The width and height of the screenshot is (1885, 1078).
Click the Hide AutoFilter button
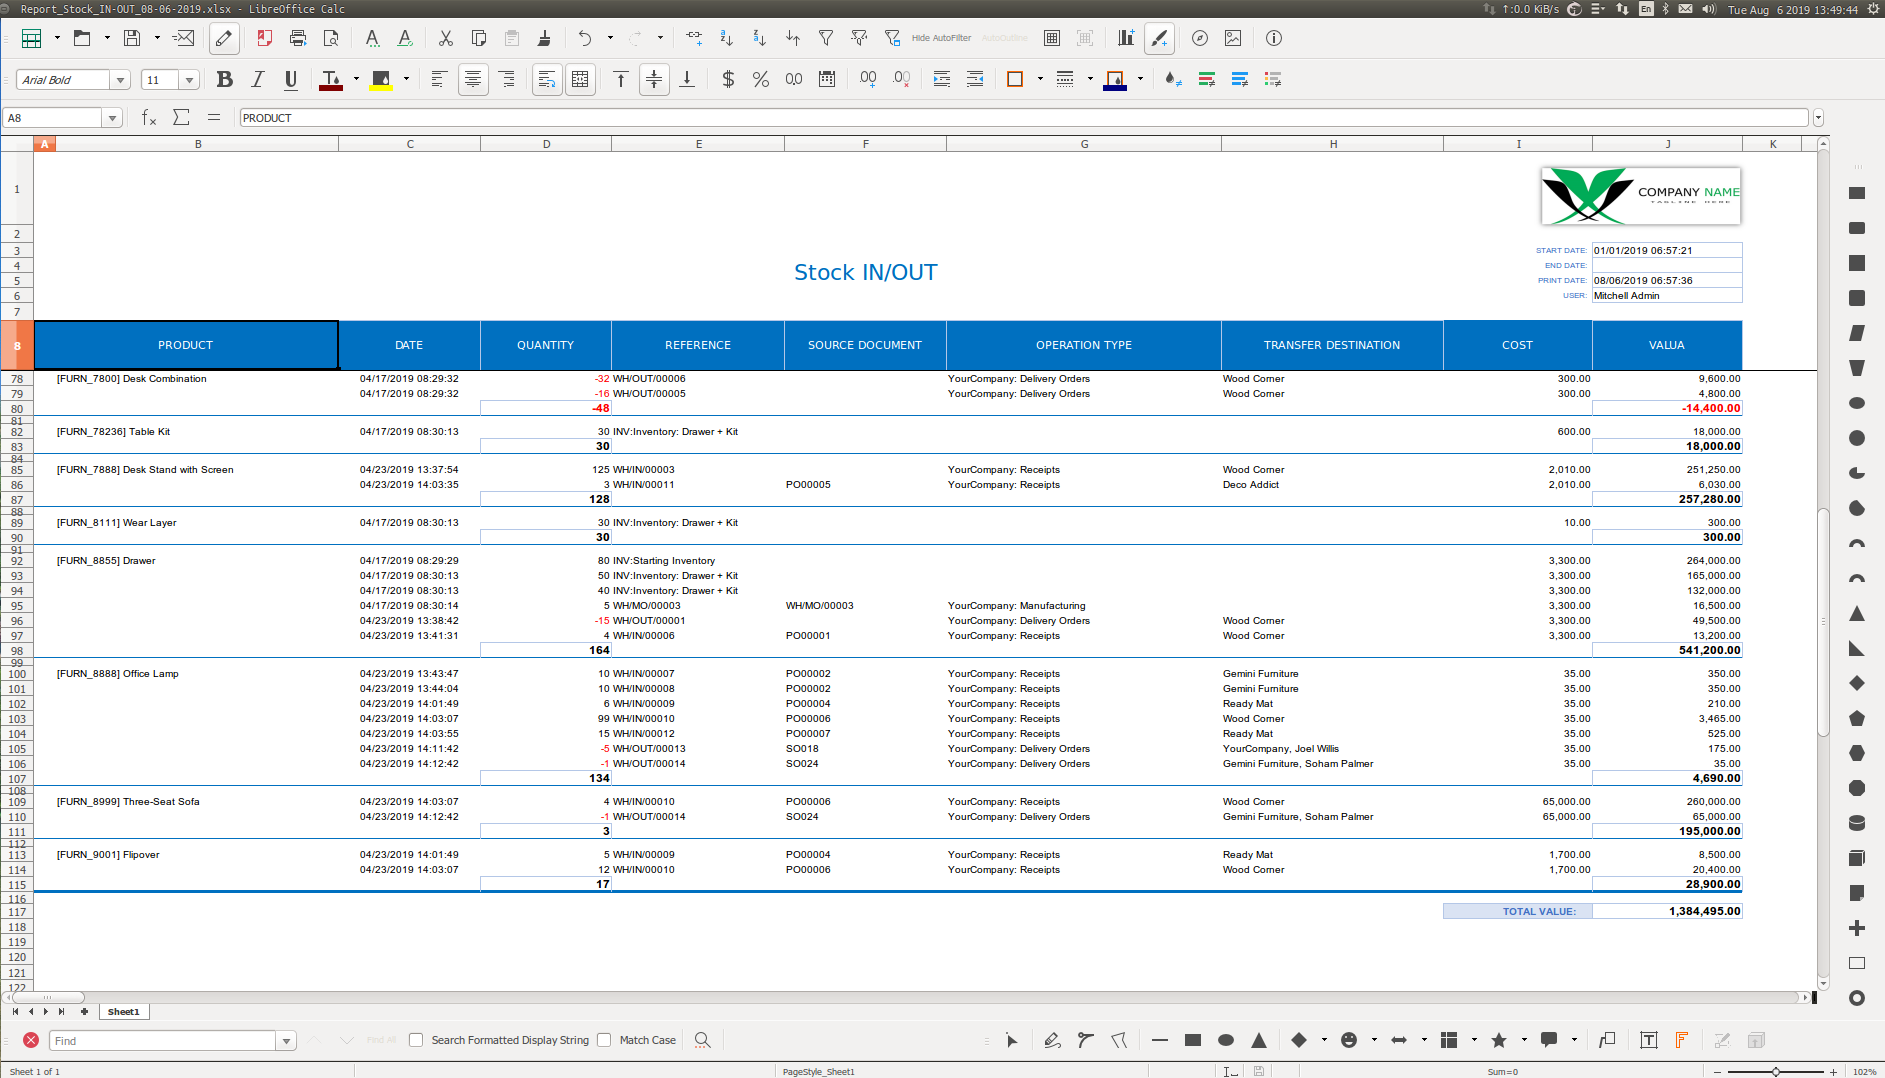tap(941, 38)
